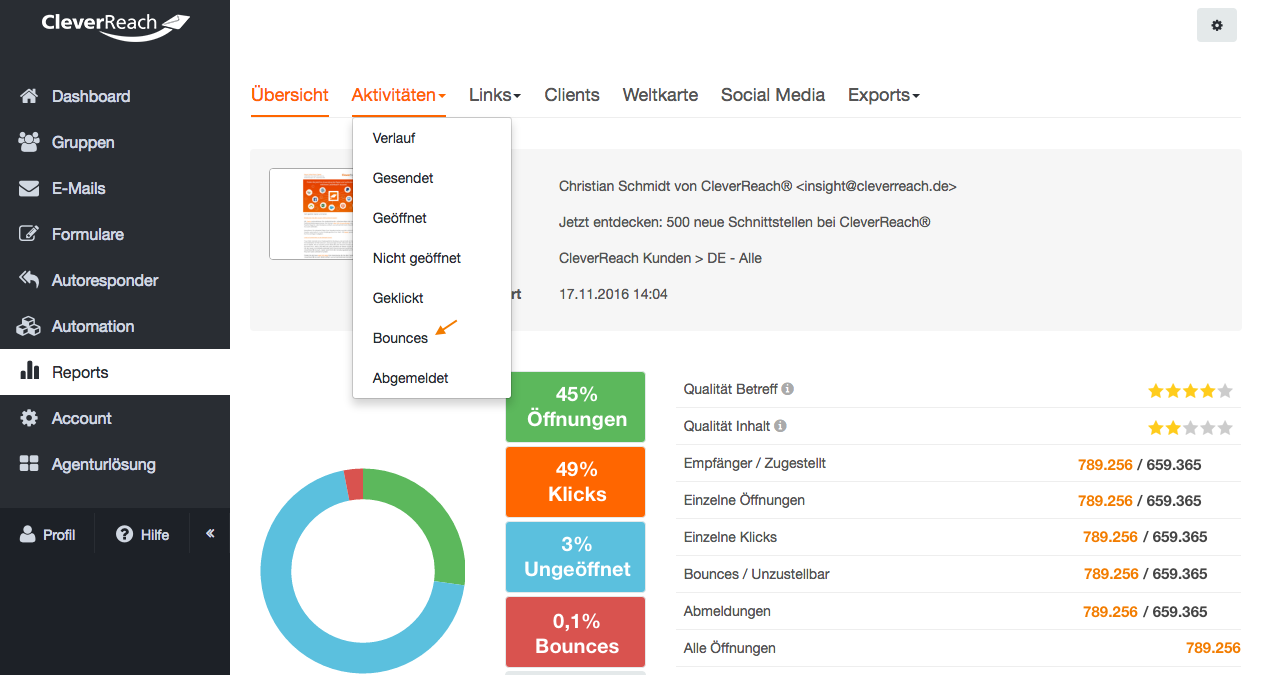Screen dimensions: 1269x675
Task: Click the Agenturlösung grid icon
Action: tap(29, 464)
